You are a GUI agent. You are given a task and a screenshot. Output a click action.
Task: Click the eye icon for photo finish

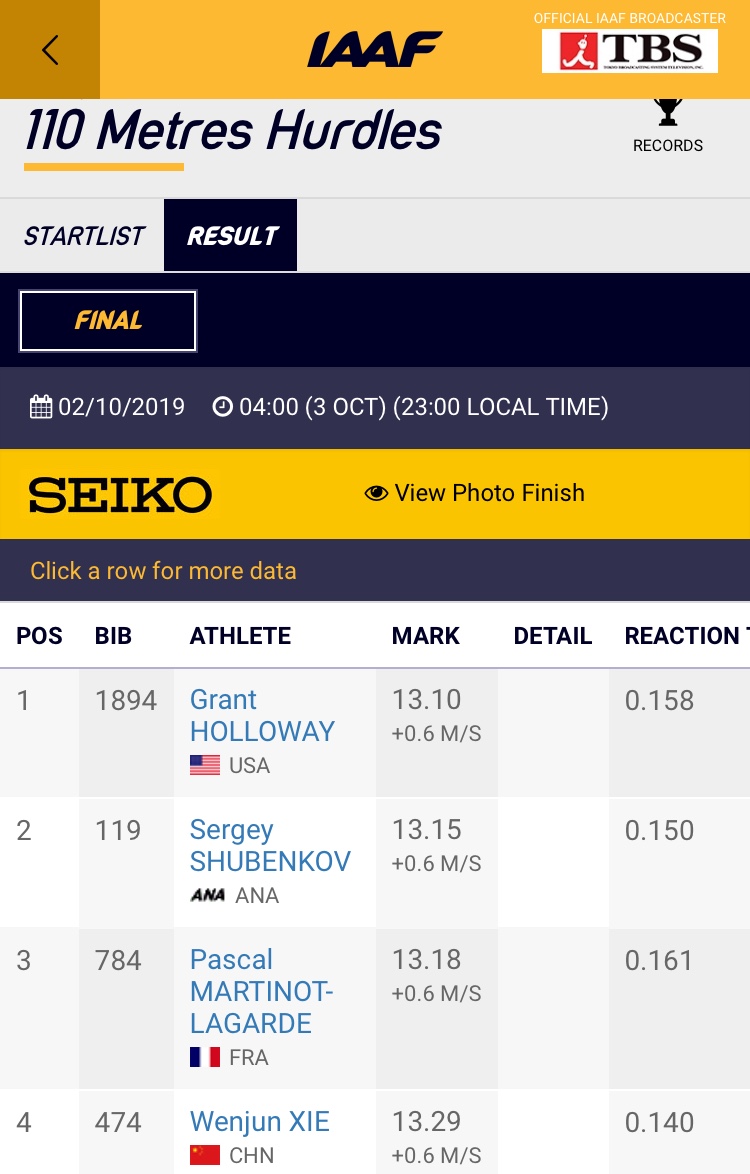[x=376, y=493]
